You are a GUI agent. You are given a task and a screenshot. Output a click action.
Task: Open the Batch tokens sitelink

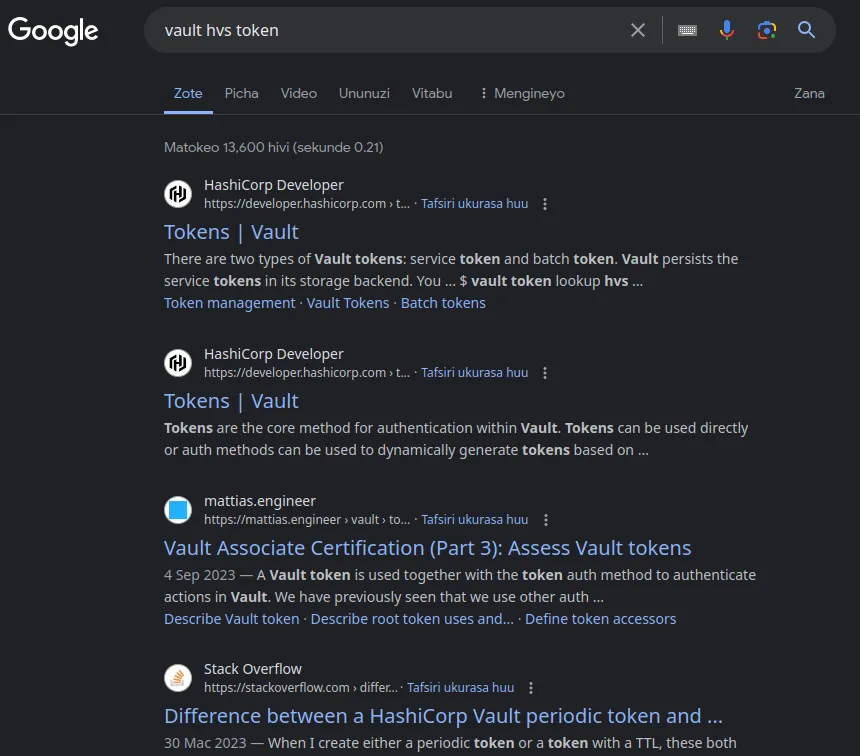443,303
